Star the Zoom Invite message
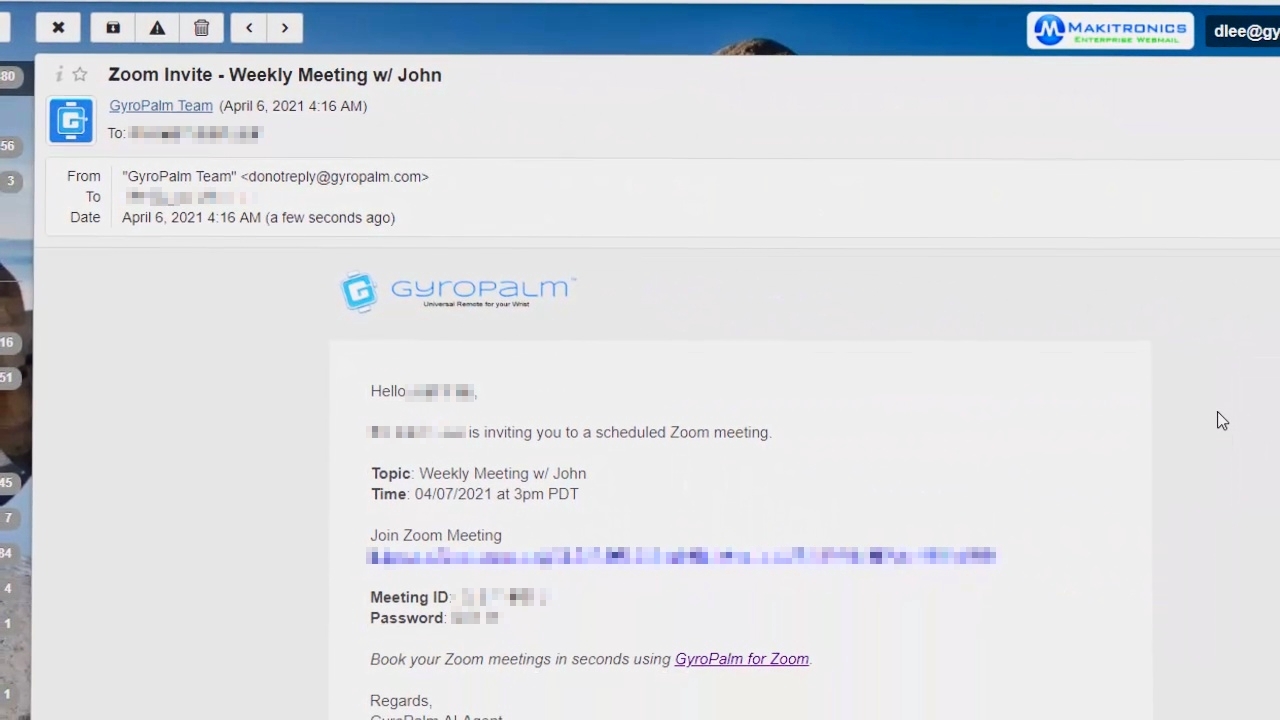1280x720 pixels. [x=80, y=75]
